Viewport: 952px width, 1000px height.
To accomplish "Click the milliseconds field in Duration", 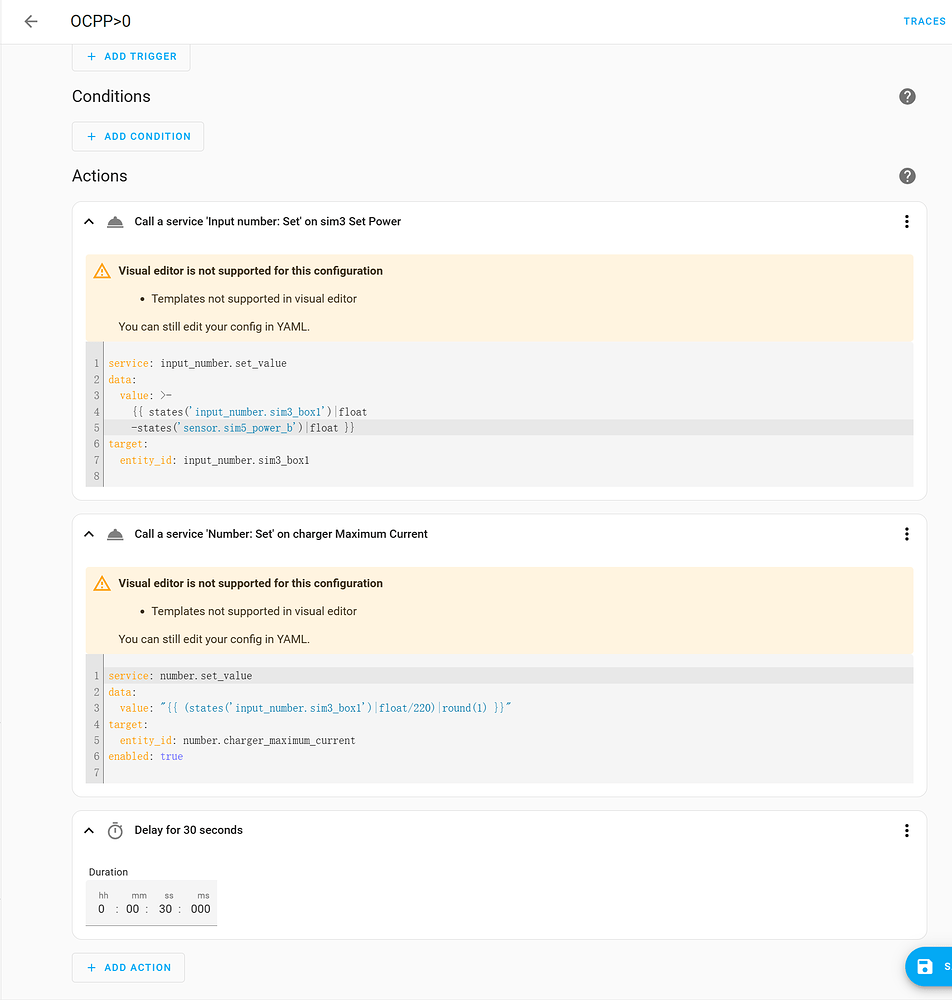I will coord(200,909).
